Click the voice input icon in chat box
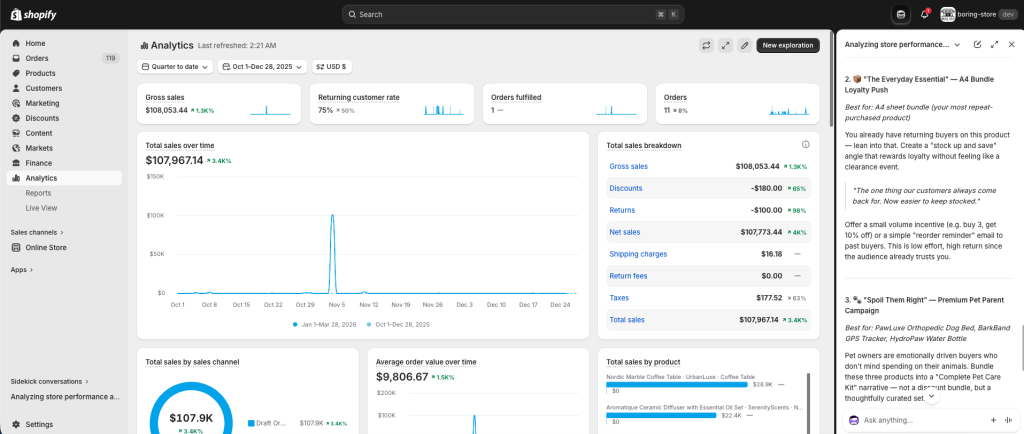 point(1010,420)
